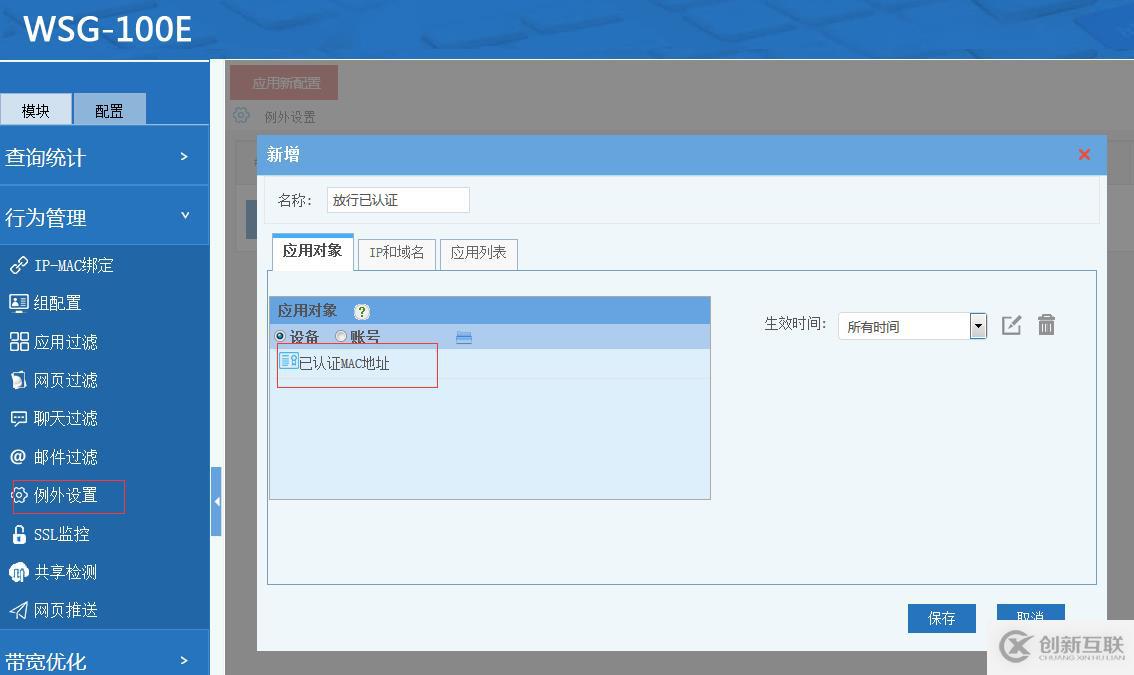Click the 共享检测 cloud icon
The height and width of the screenshot is (675, 1134).
pos(19,572)
